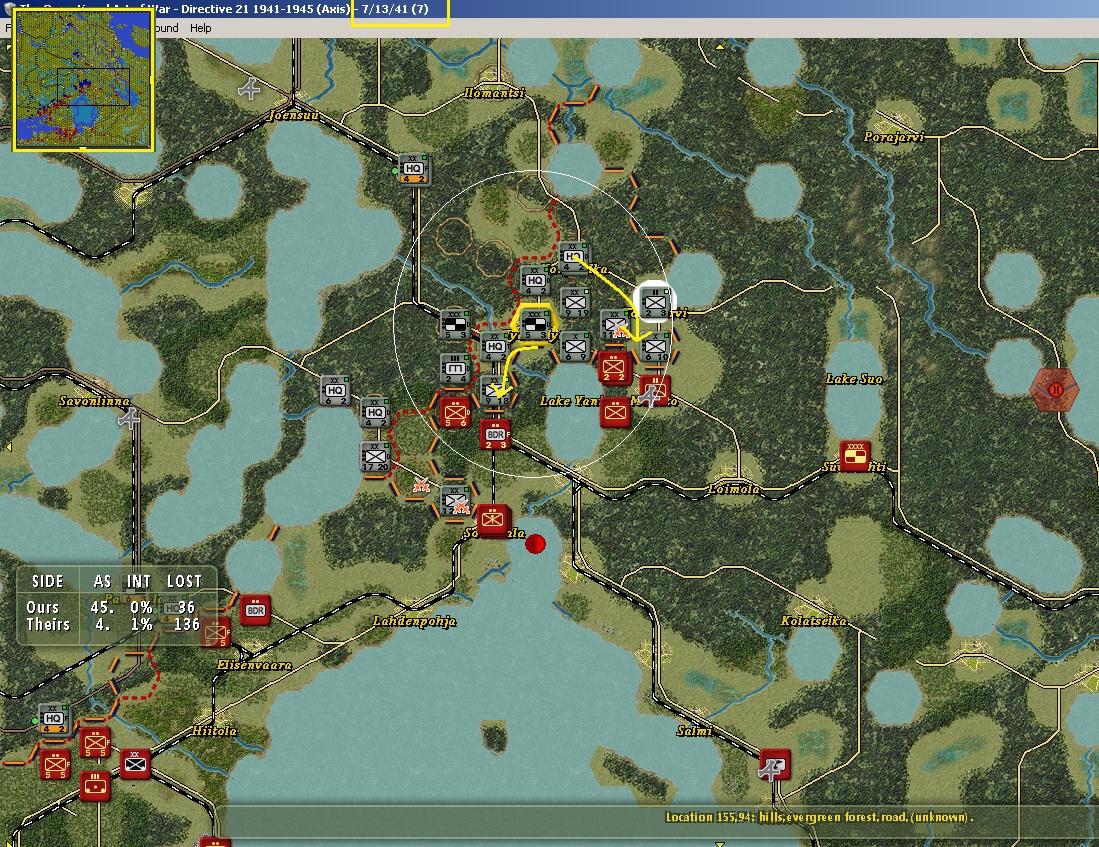
Task: Click the LOST column header
Action: coord(184,581)
